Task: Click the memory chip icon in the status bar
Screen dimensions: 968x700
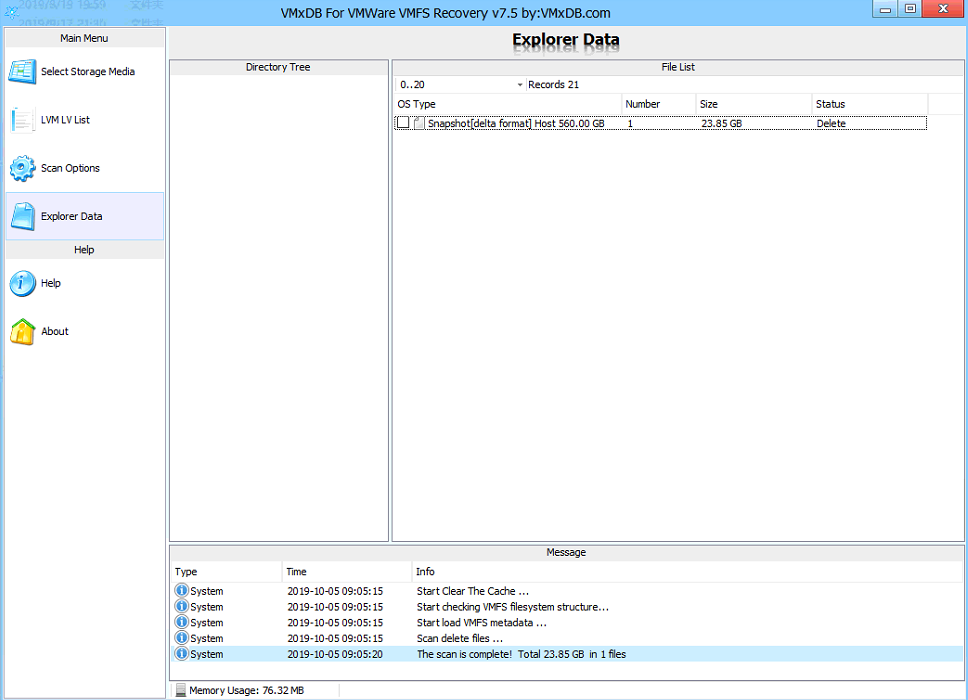Action: pos(180,690)
